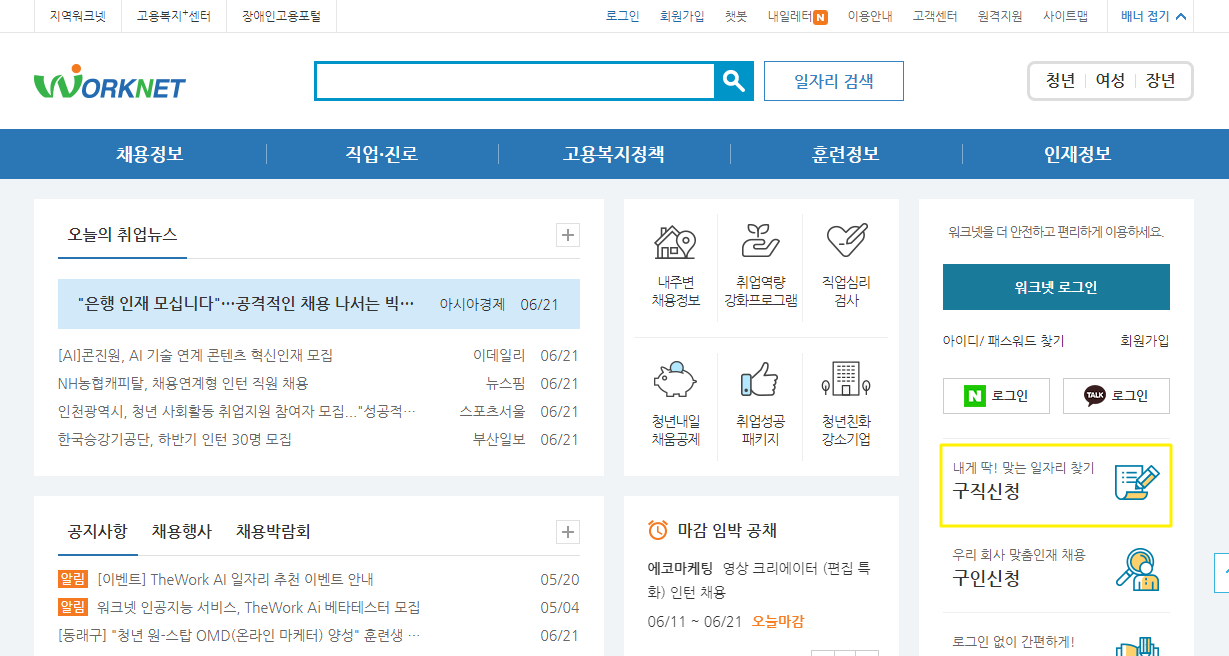1229x656 pixels.
Task: Click 회원가입 in the top utility bar
Action: (682, 17)
